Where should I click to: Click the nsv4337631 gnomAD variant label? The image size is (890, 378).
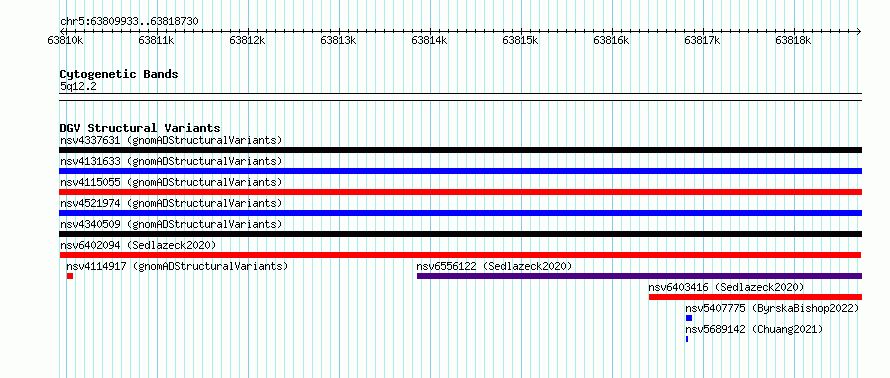point(171,140)
